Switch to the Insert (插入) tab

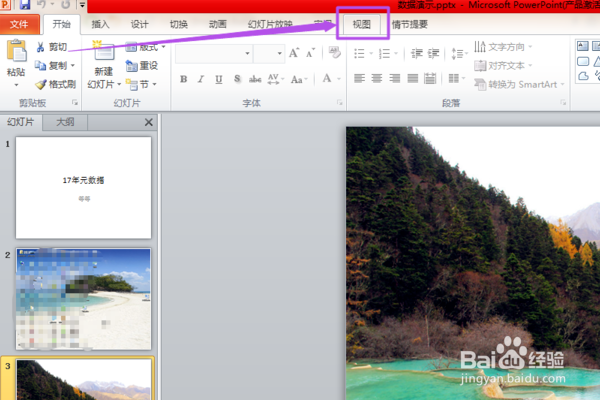click(x=100, y=24)
